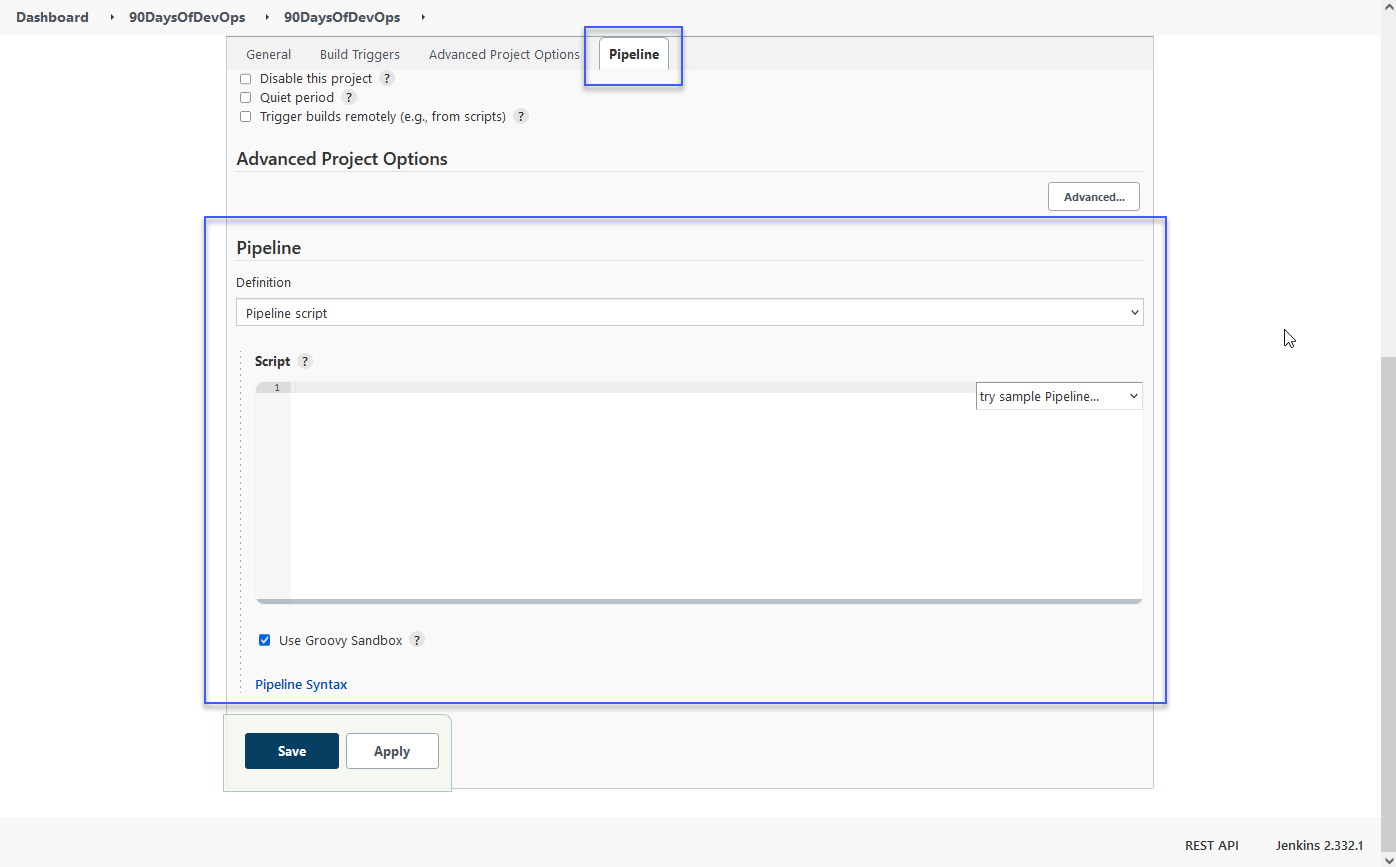Click breadcrumb arrow after first 90DaysOfDevOps
The width and height of the screenshot is (1396, 867).
point(267,17)
